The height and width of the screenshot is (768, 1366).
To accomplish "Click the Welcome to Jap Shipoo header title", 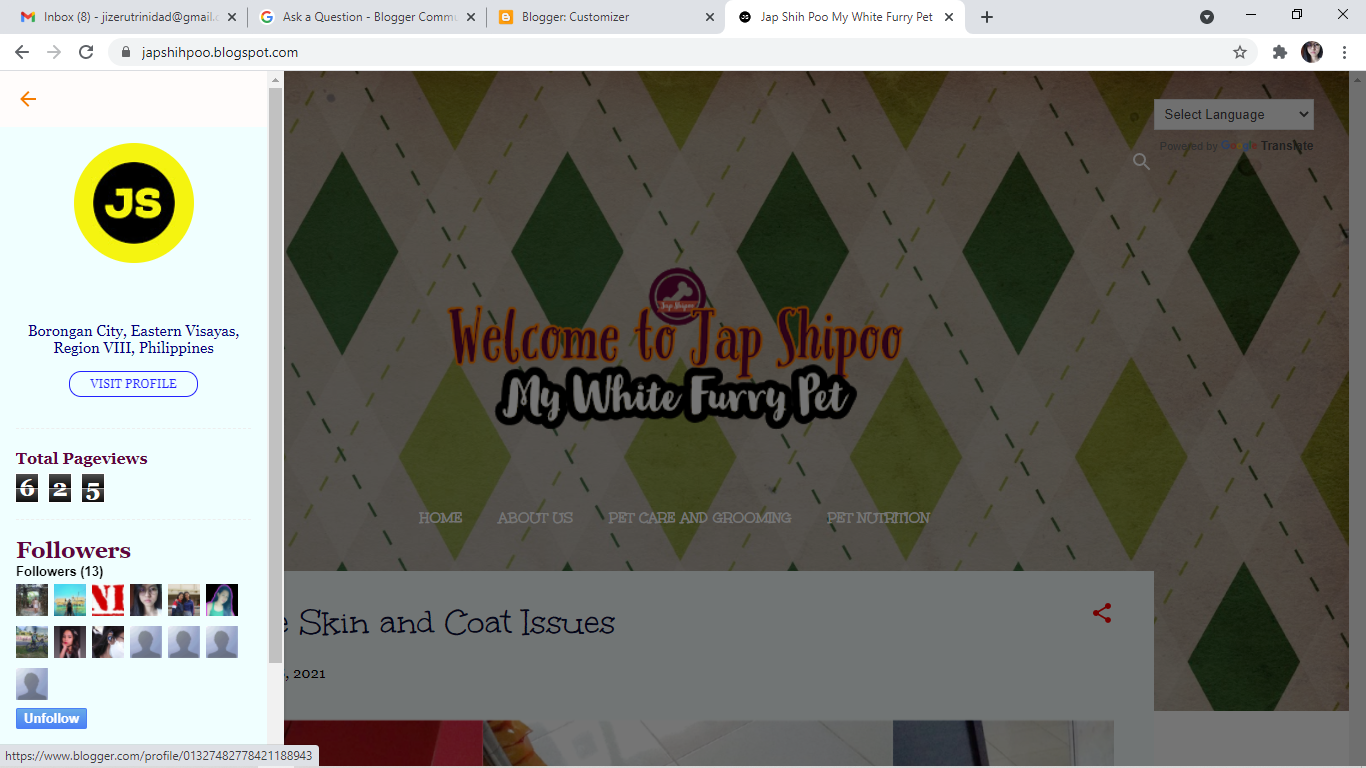I will pyautogui.click(x=676, y=338).
